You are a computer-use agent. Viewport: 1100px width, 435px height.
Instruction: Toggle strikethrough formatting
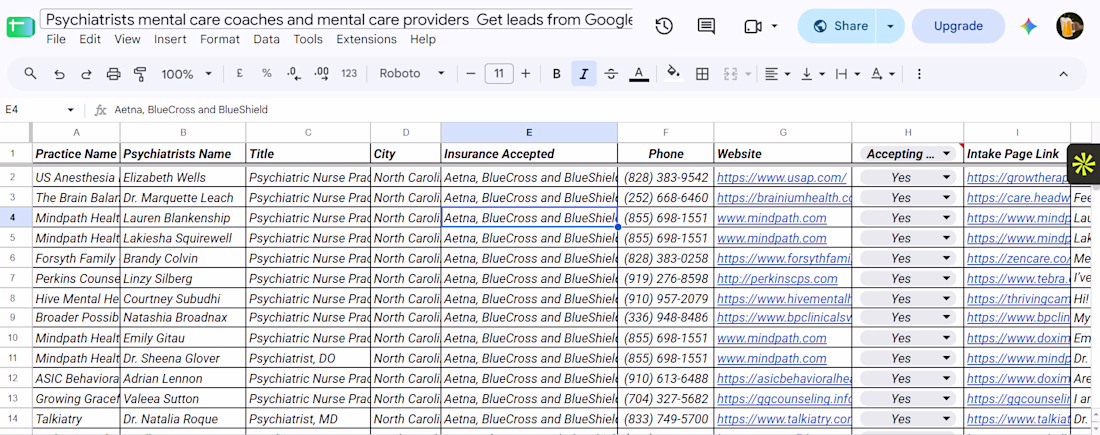point(611,74)
